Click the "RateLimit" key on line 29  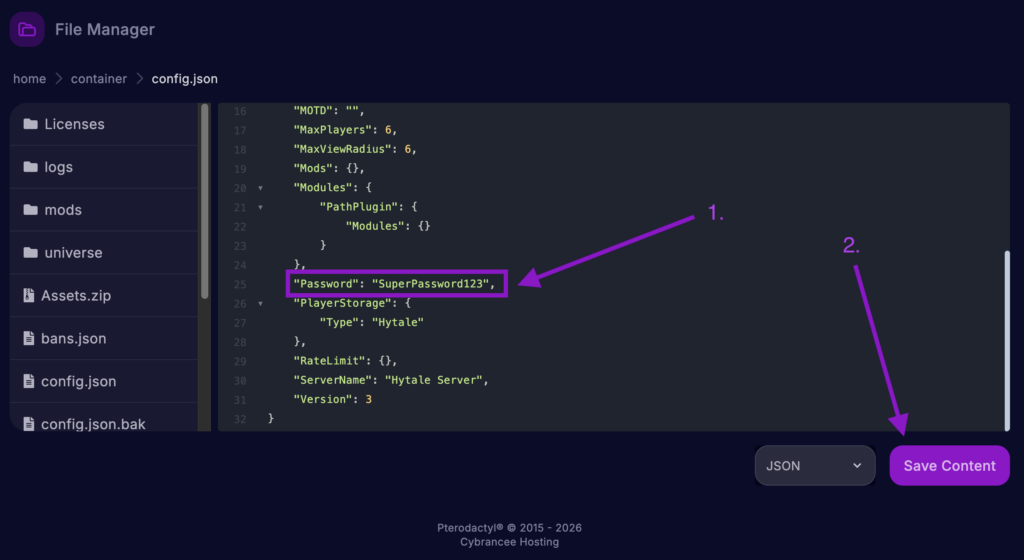tap(329, 361)
